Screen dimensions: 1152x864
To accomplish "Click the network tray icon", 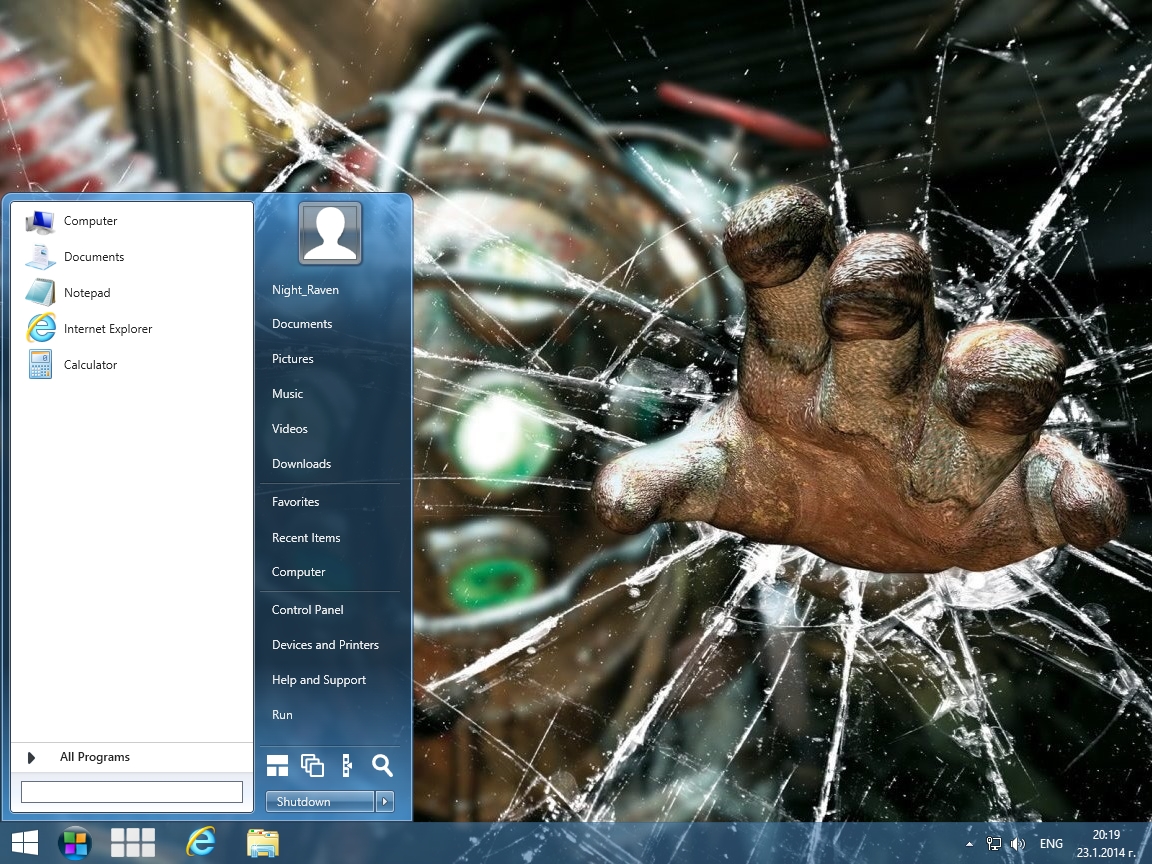I will point(994,844).
